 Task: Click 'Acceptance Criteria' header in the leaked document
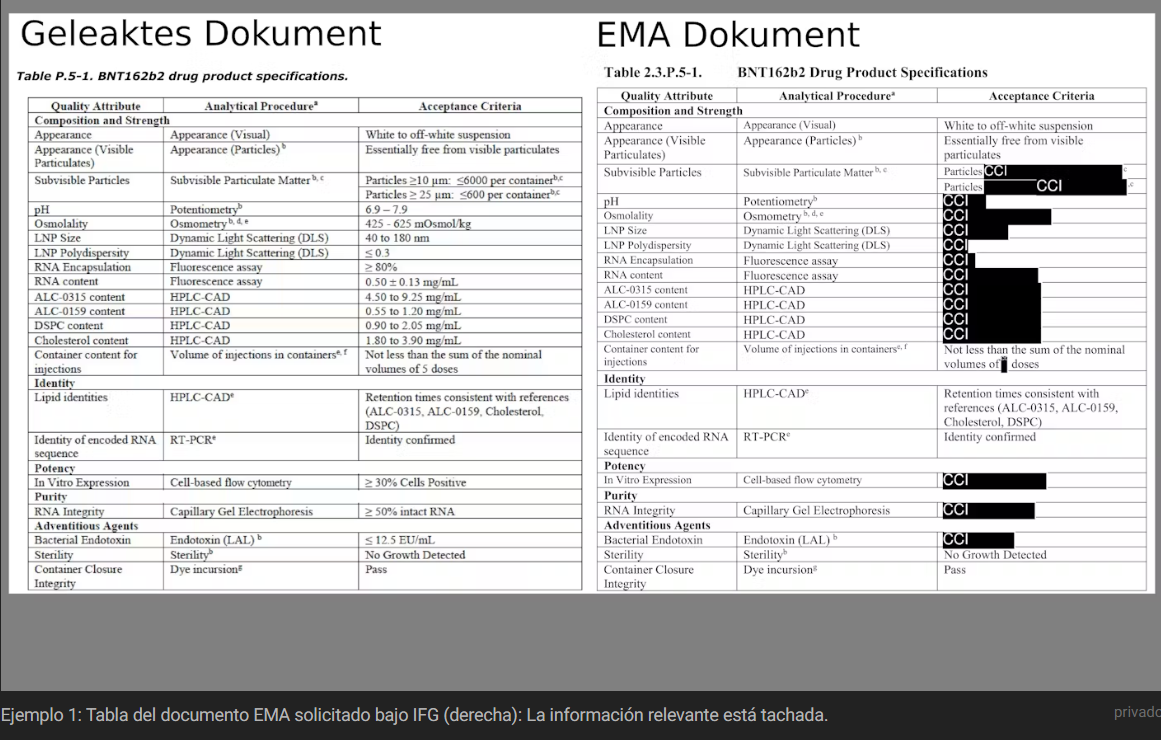[470, 106]
